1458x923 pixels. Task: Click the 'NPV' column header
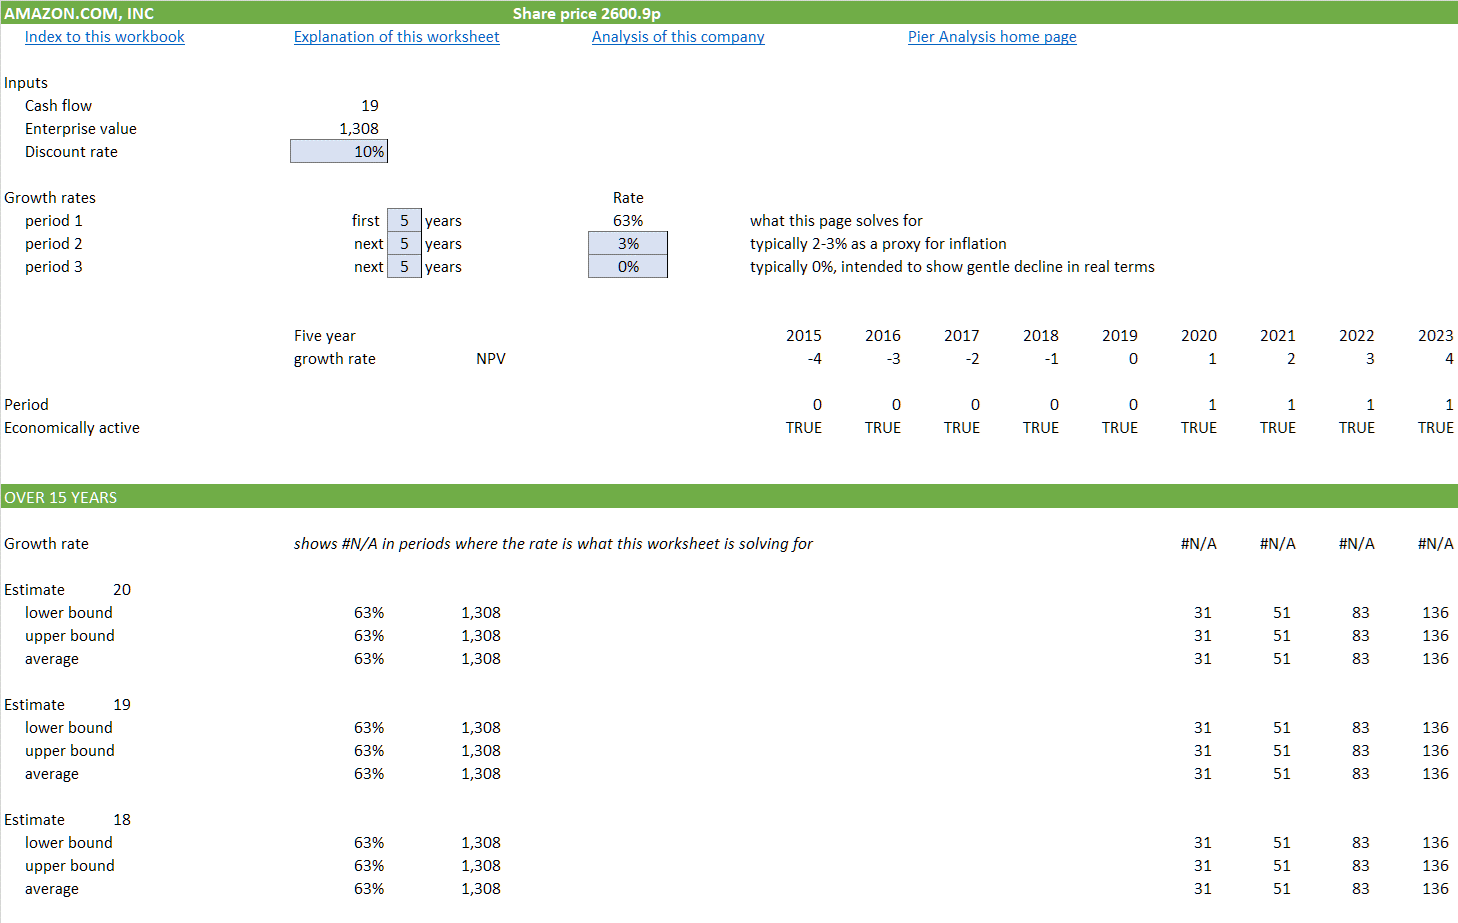coord(491,358)
